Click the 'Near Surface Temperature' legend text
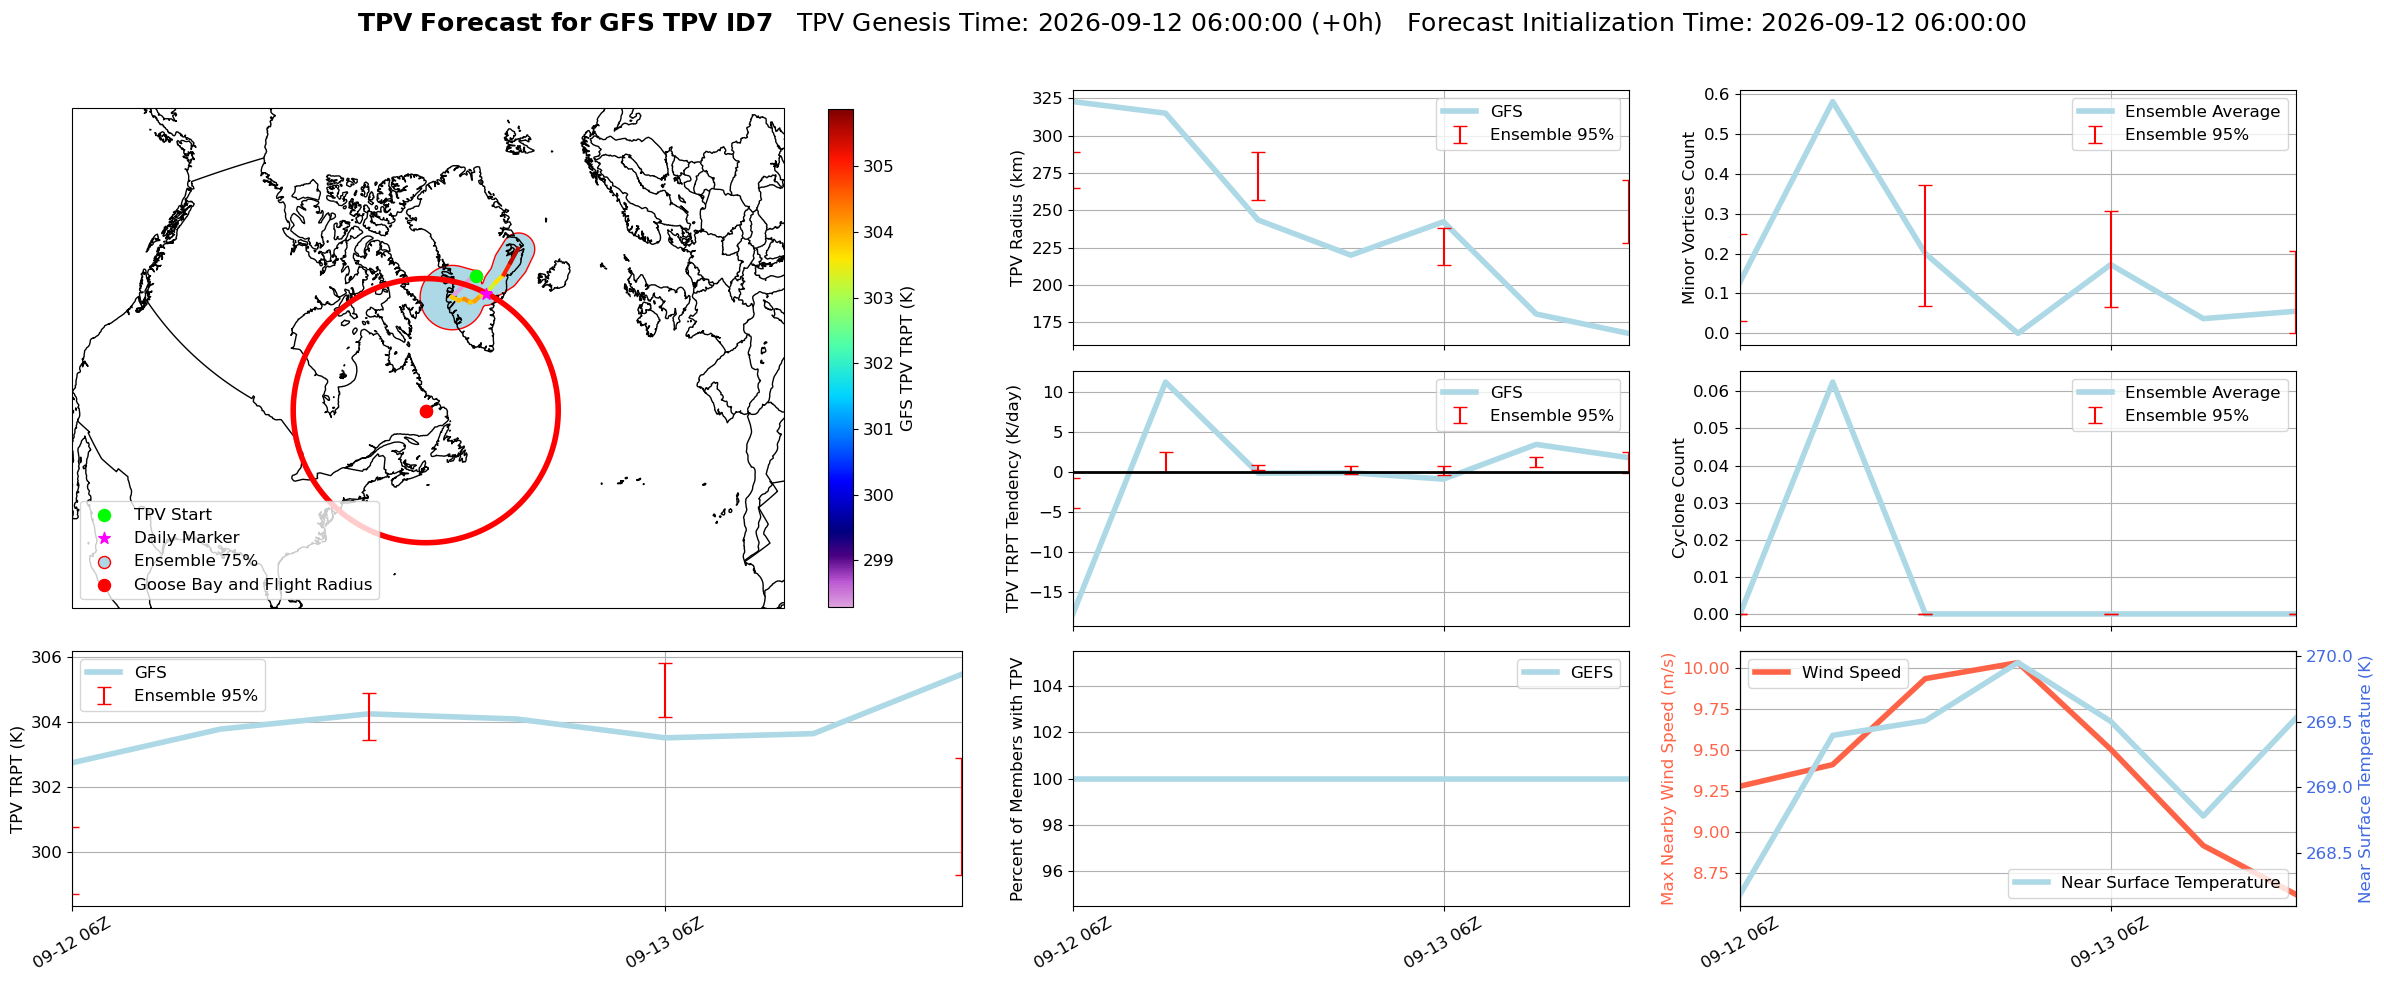Viewport: 2384px width, 982px height. point(2171,883)
